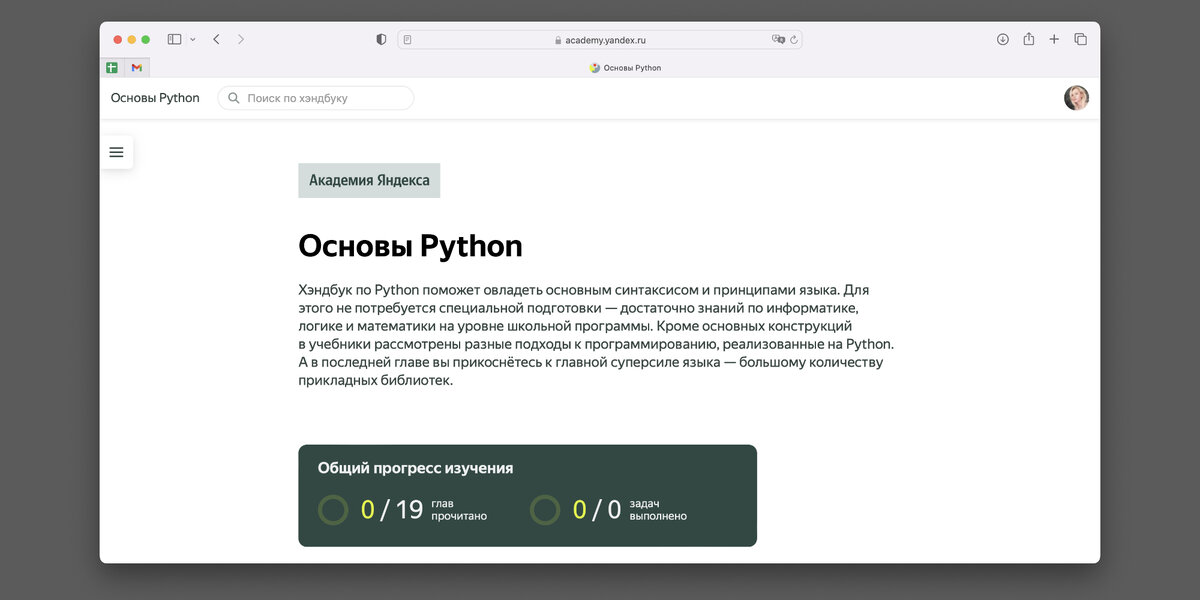Click the lock icon in address bar
Image resolution: width=1200 pixels, height=600 pixels.
[x=559, y=40]
